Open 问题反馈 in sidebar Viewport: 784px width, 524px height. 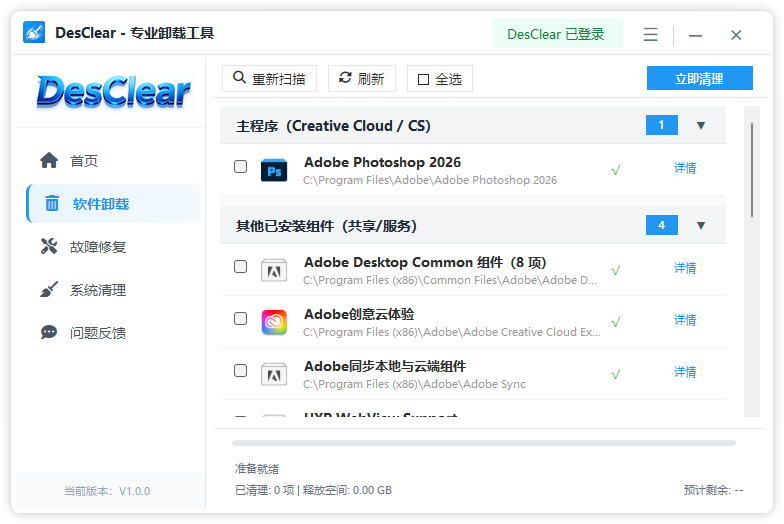tap(114, 332)
